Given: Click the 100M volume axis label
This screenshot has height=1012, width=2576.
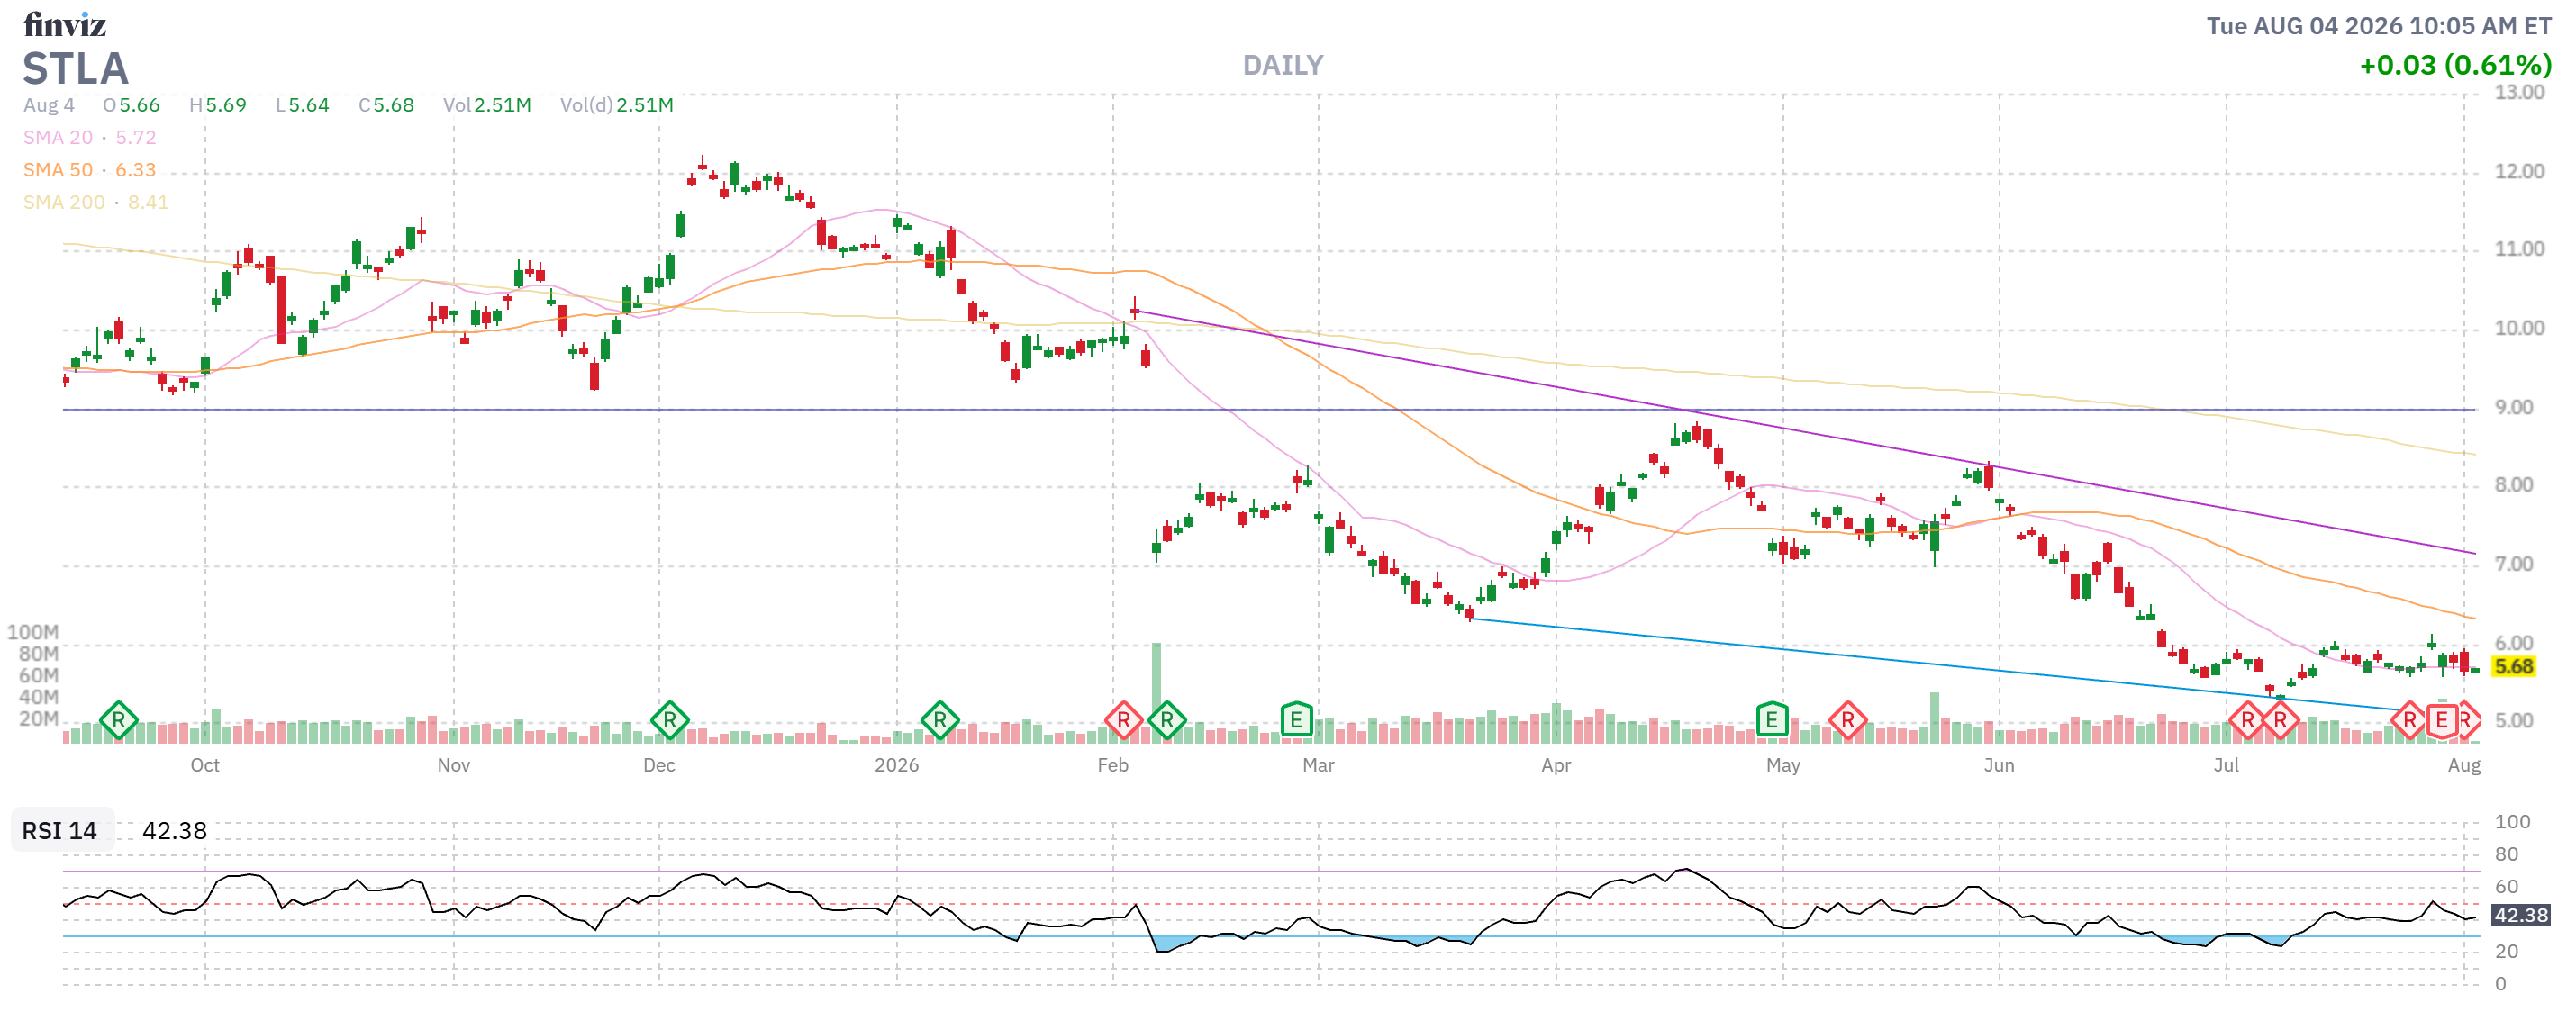Looking at the screenshot, I should click(33, 632).
